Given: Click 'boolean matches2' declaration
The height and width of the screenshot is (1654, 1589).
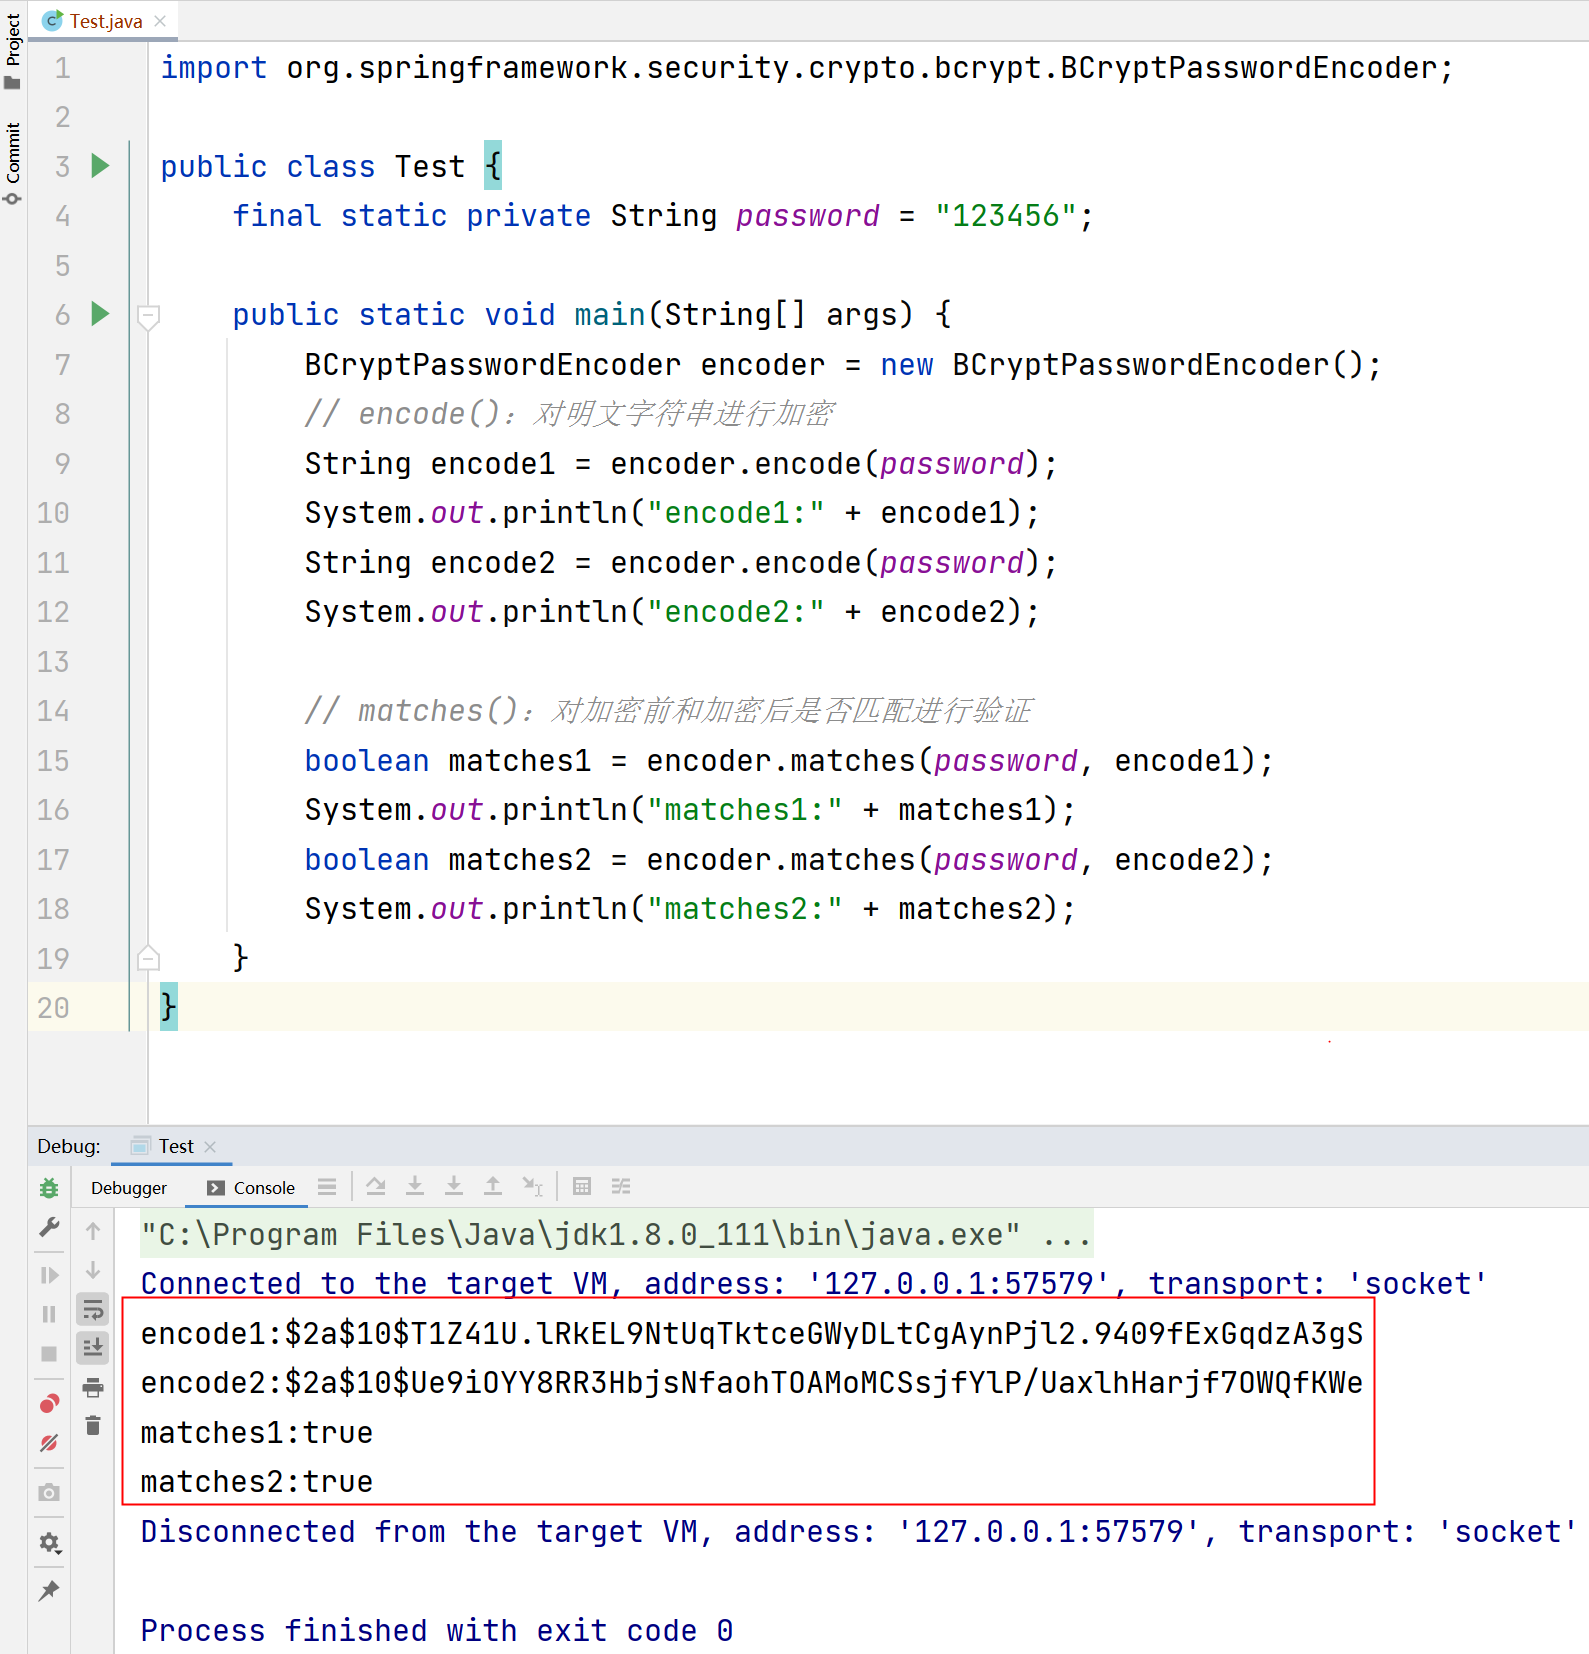Looking at the screenshot, I should click(x=448, y=859).
